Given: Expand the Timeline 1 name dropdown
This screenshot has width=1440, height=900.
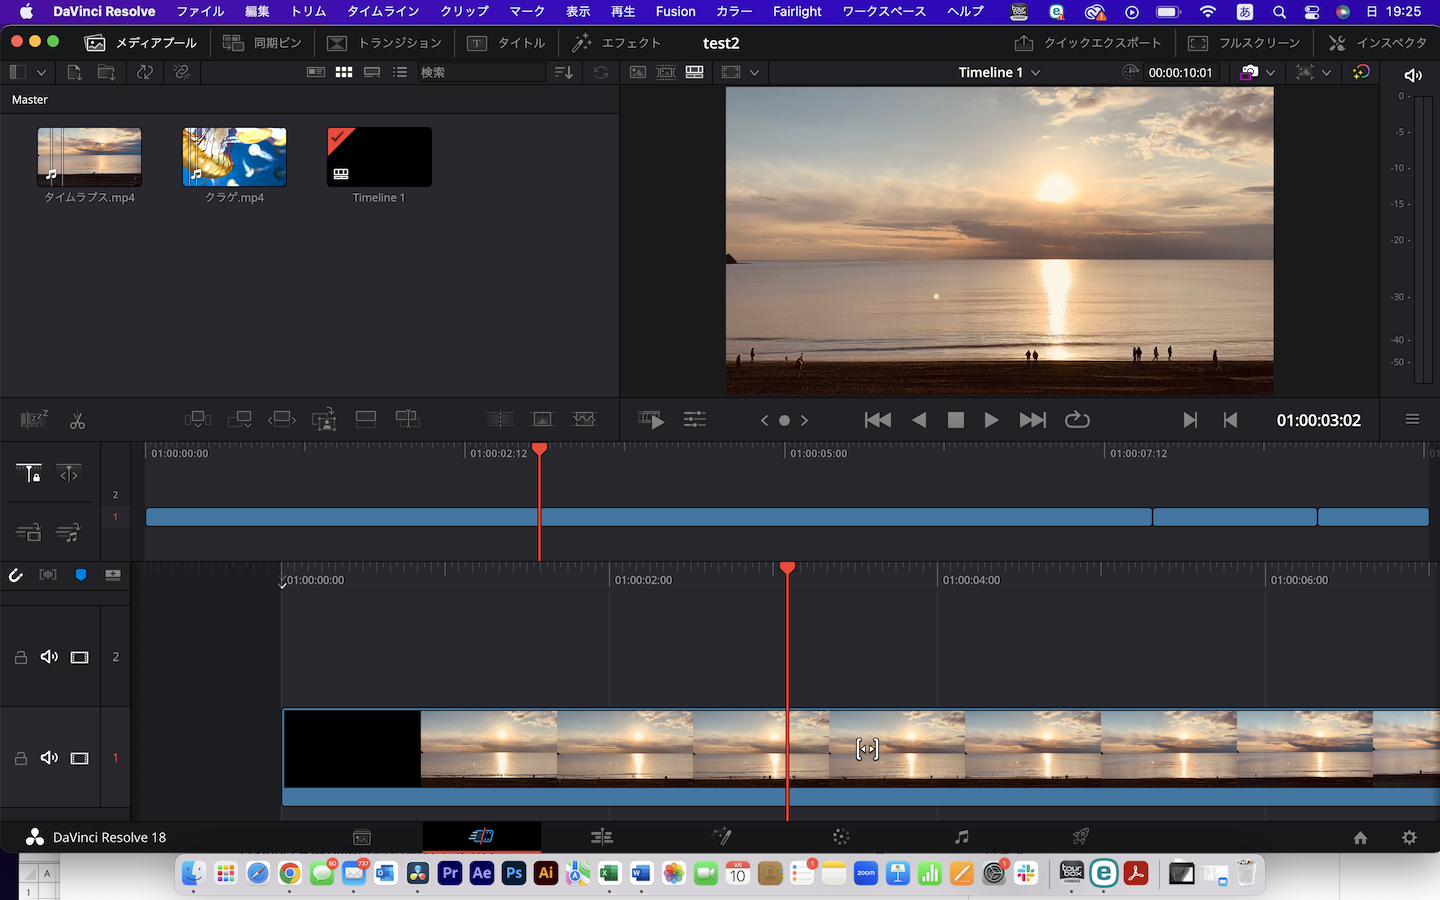Looking at the screenshot, I should click(1035, 73).
